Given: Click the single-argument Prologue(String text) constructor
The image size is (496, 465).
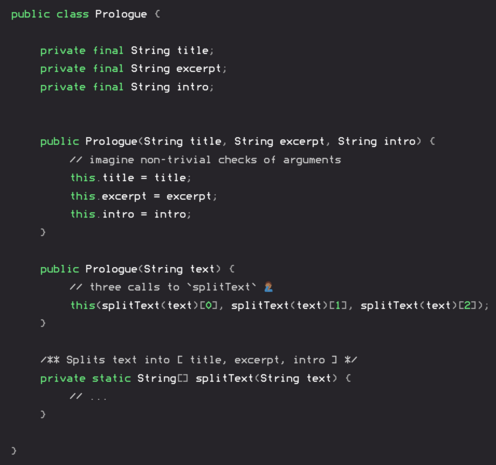Looking at the screenshot, I should coord(137,269).
